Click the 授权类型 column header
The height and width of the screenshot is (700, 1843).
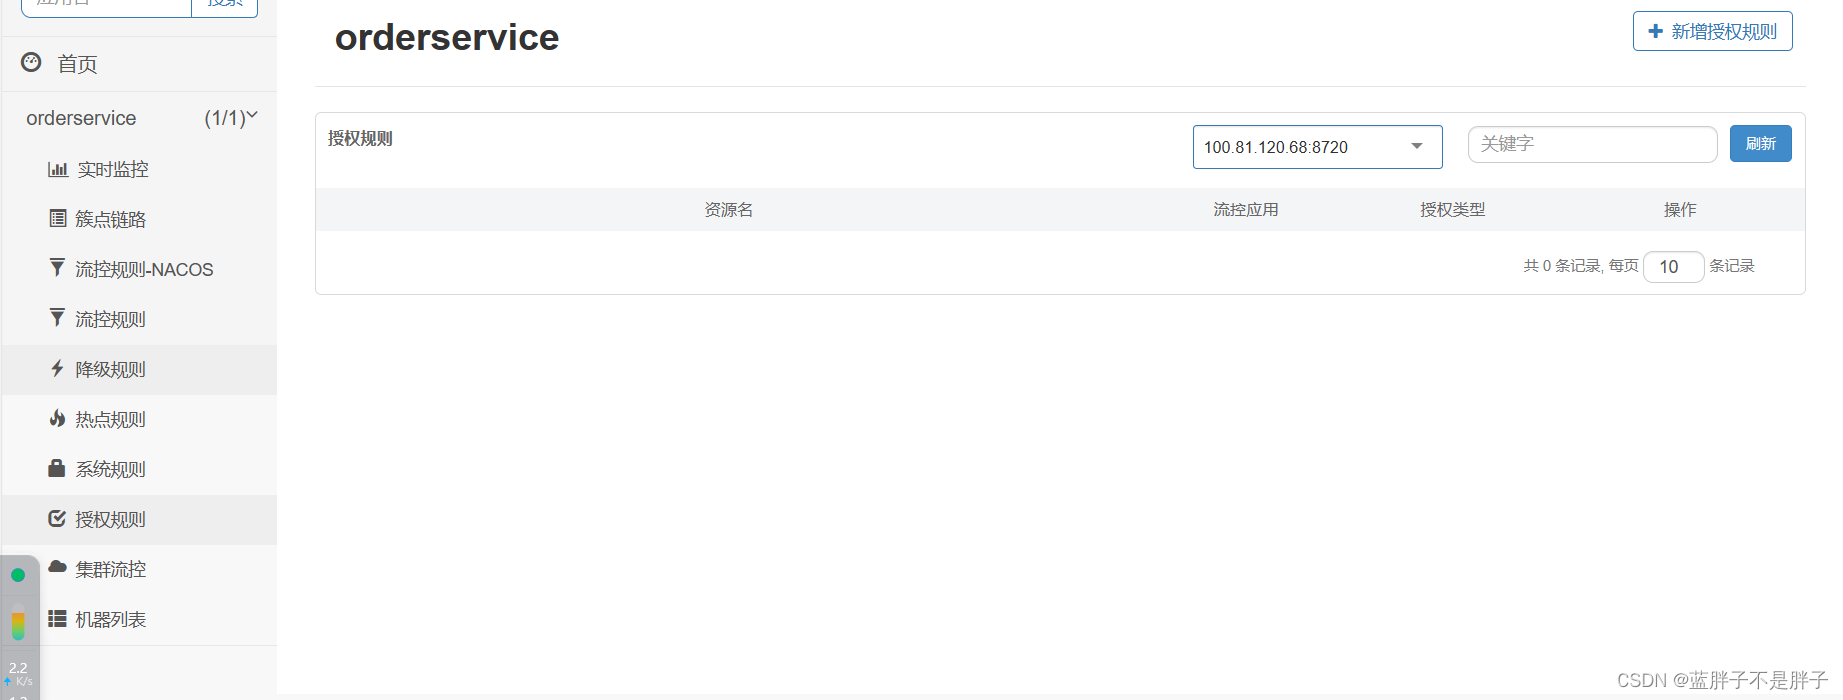pyautogui.click(x=1453, y=210)
